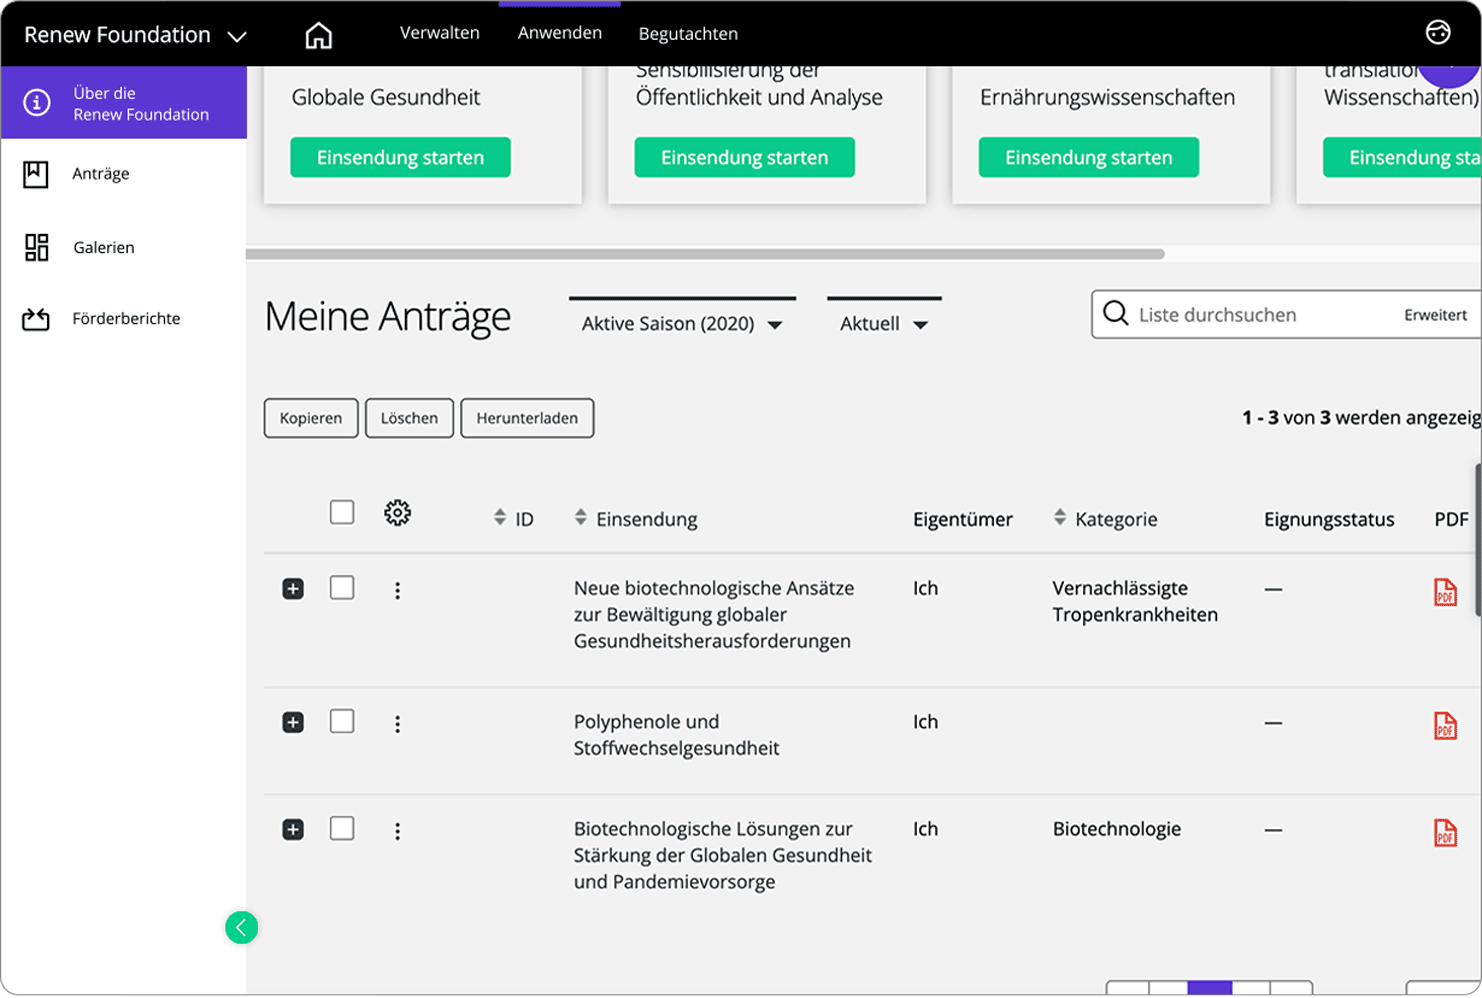
Task: Click the Anträge bookmark icon
Action: (36, 174)
